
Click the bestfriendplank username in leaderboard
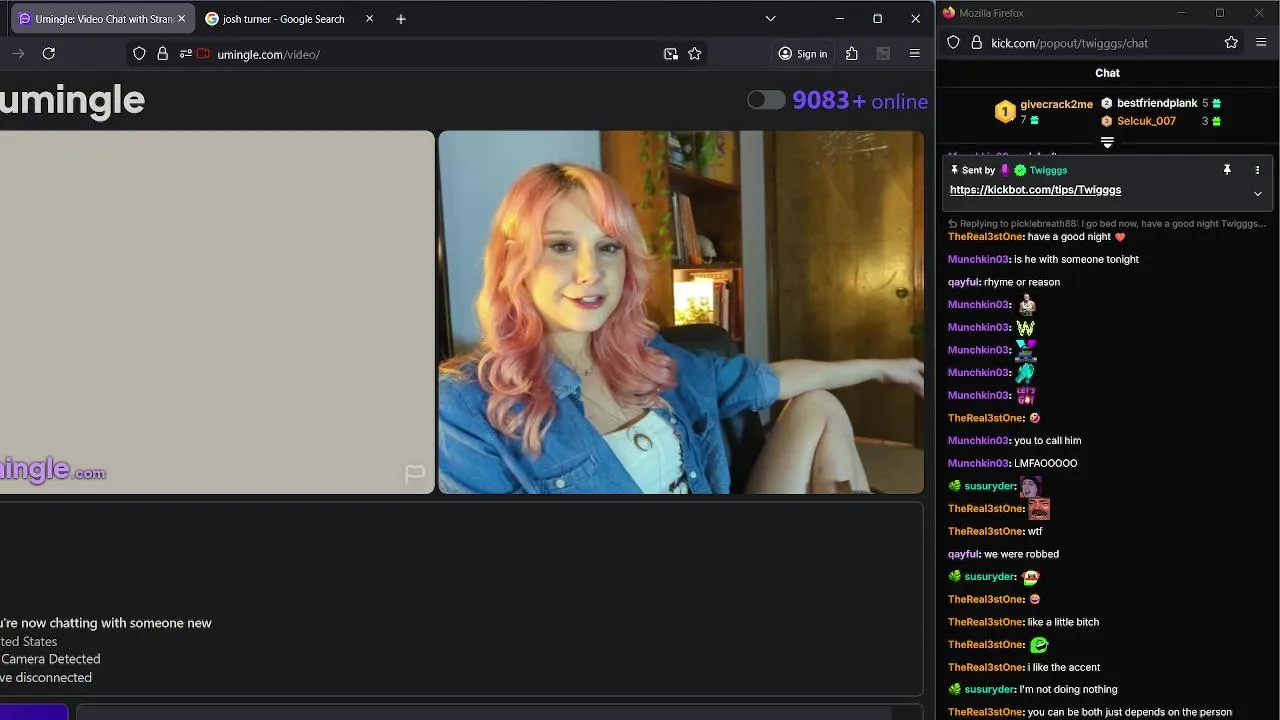click(x=1157, y=103)
